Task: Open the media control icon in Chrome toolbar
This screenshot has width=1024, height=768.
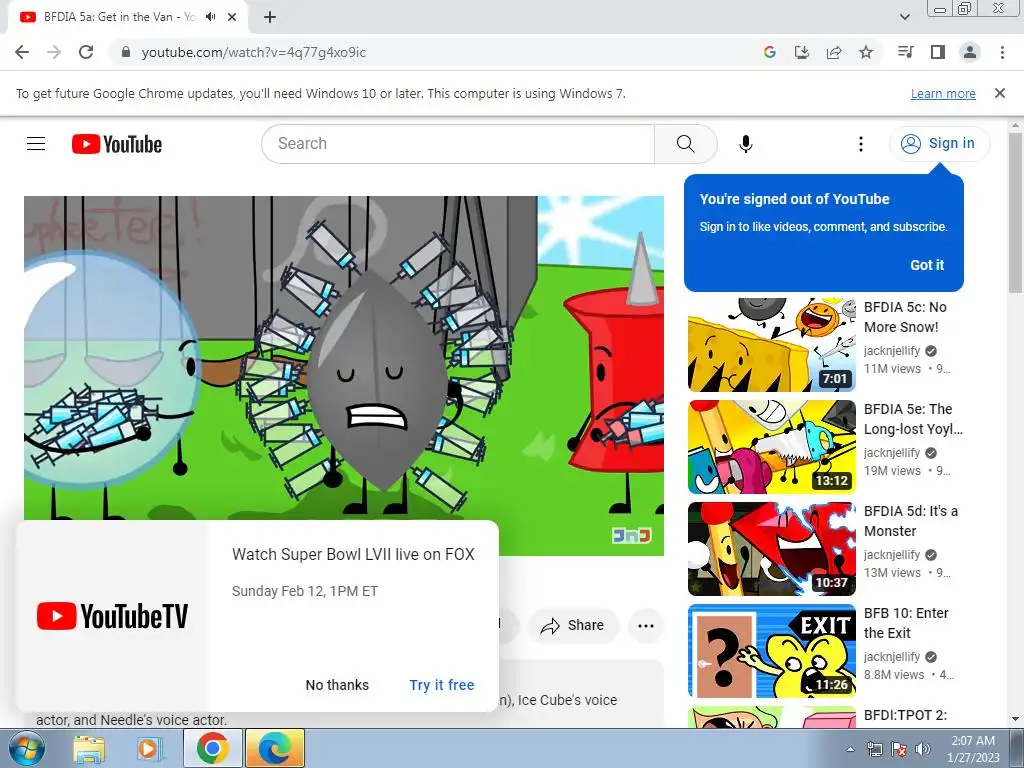Action: [906, 52]
